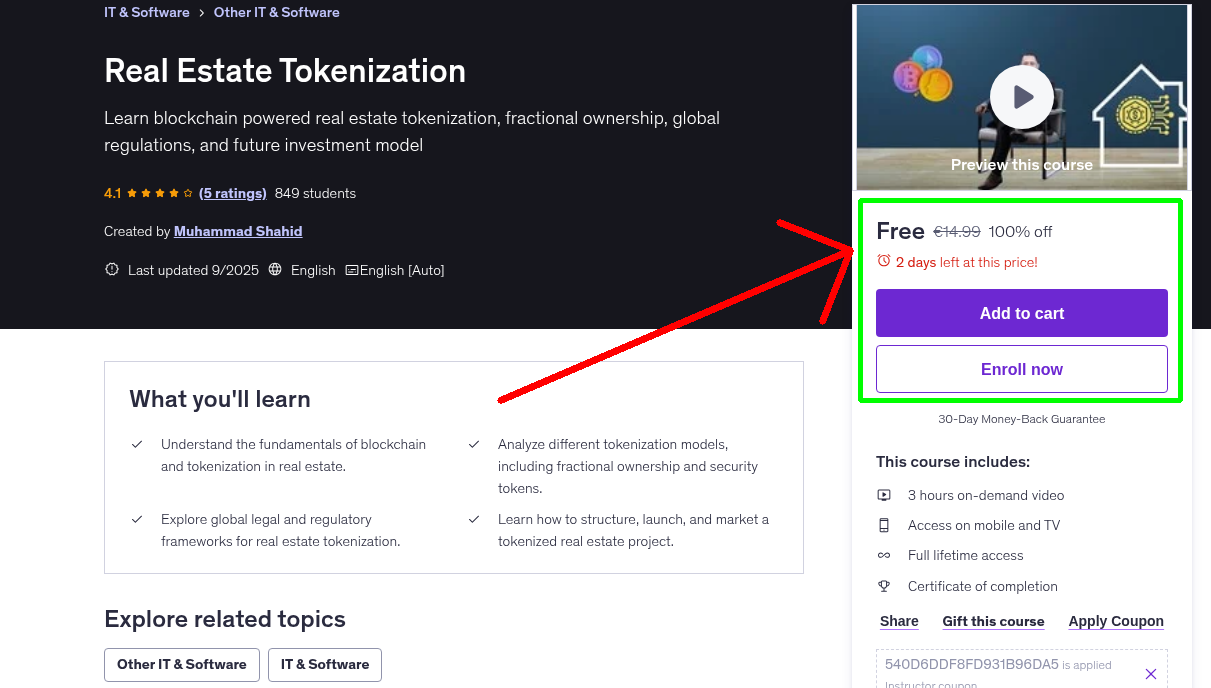Open the (5 ratings) reviews link
The height and width of the screenshot is (688, 1211).
(232, 193)
